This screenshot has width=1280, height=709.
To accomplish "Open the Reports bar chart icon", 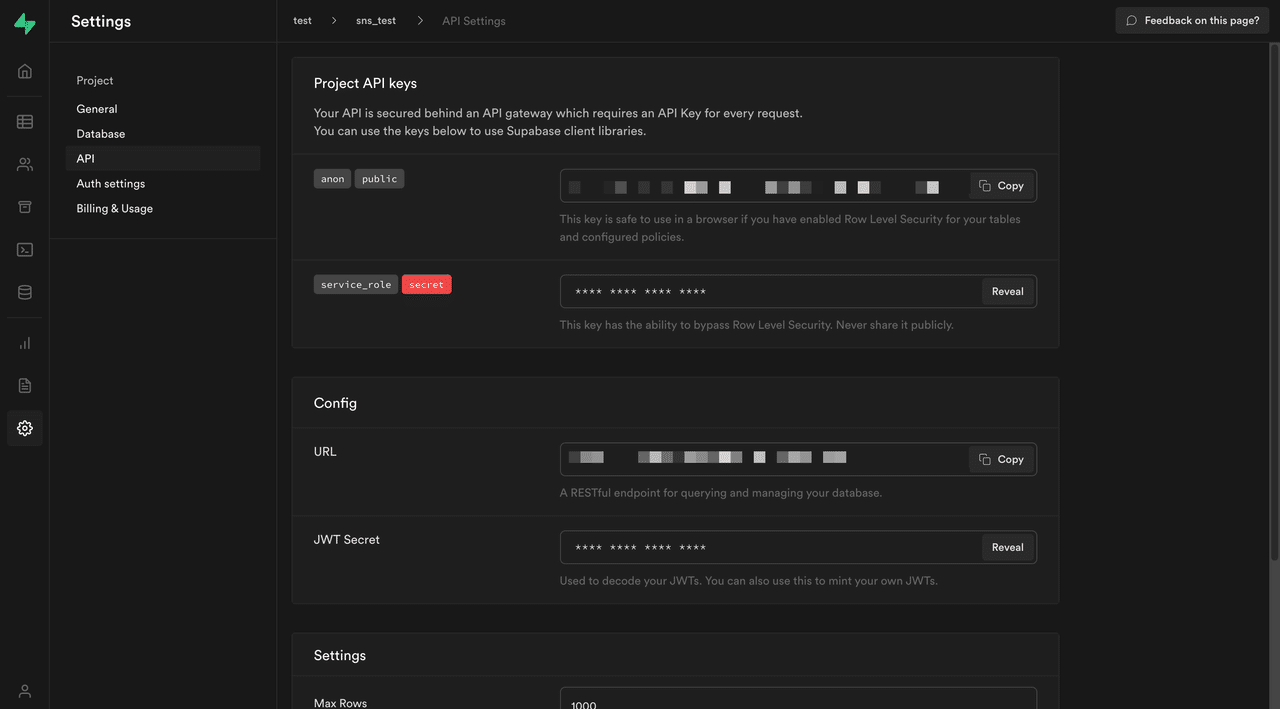I will point(25,343).
